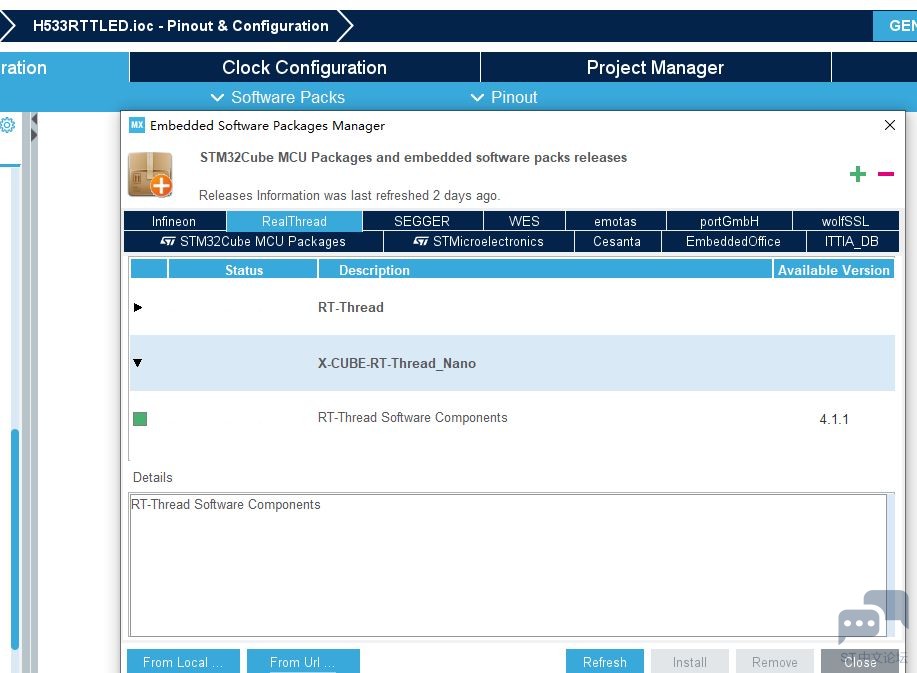Click the From Url button
Screen dimensions: 917x673
click(303, 662)
